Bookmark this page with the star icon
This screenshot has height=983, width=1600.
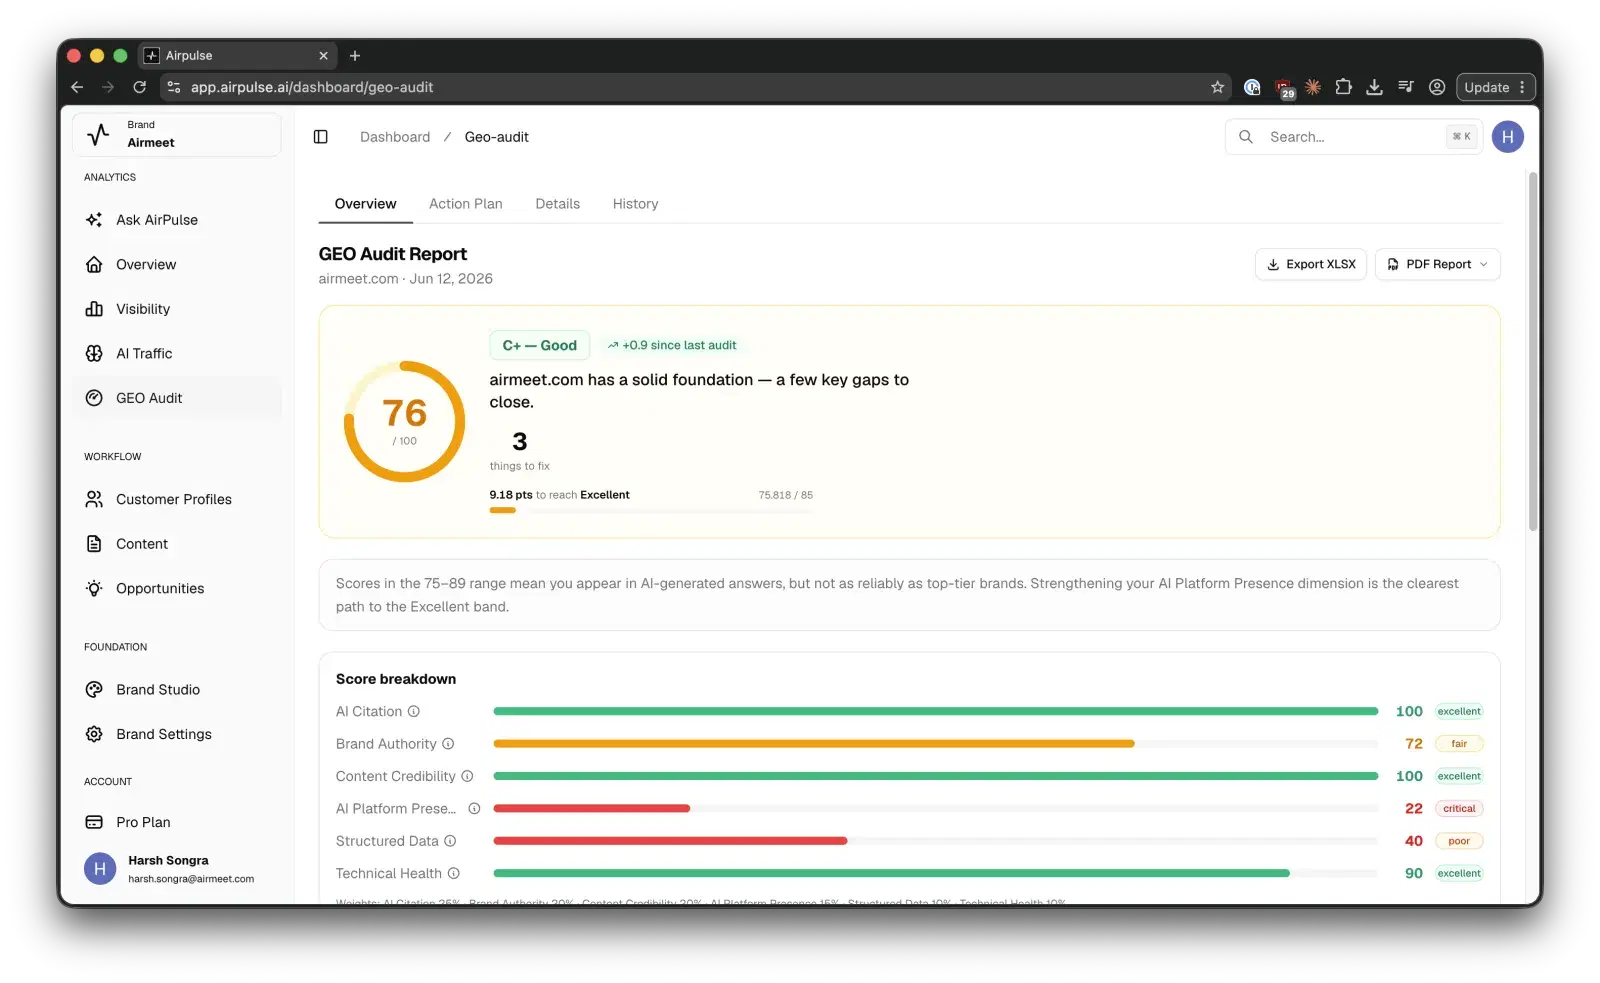coord(1217,87)
